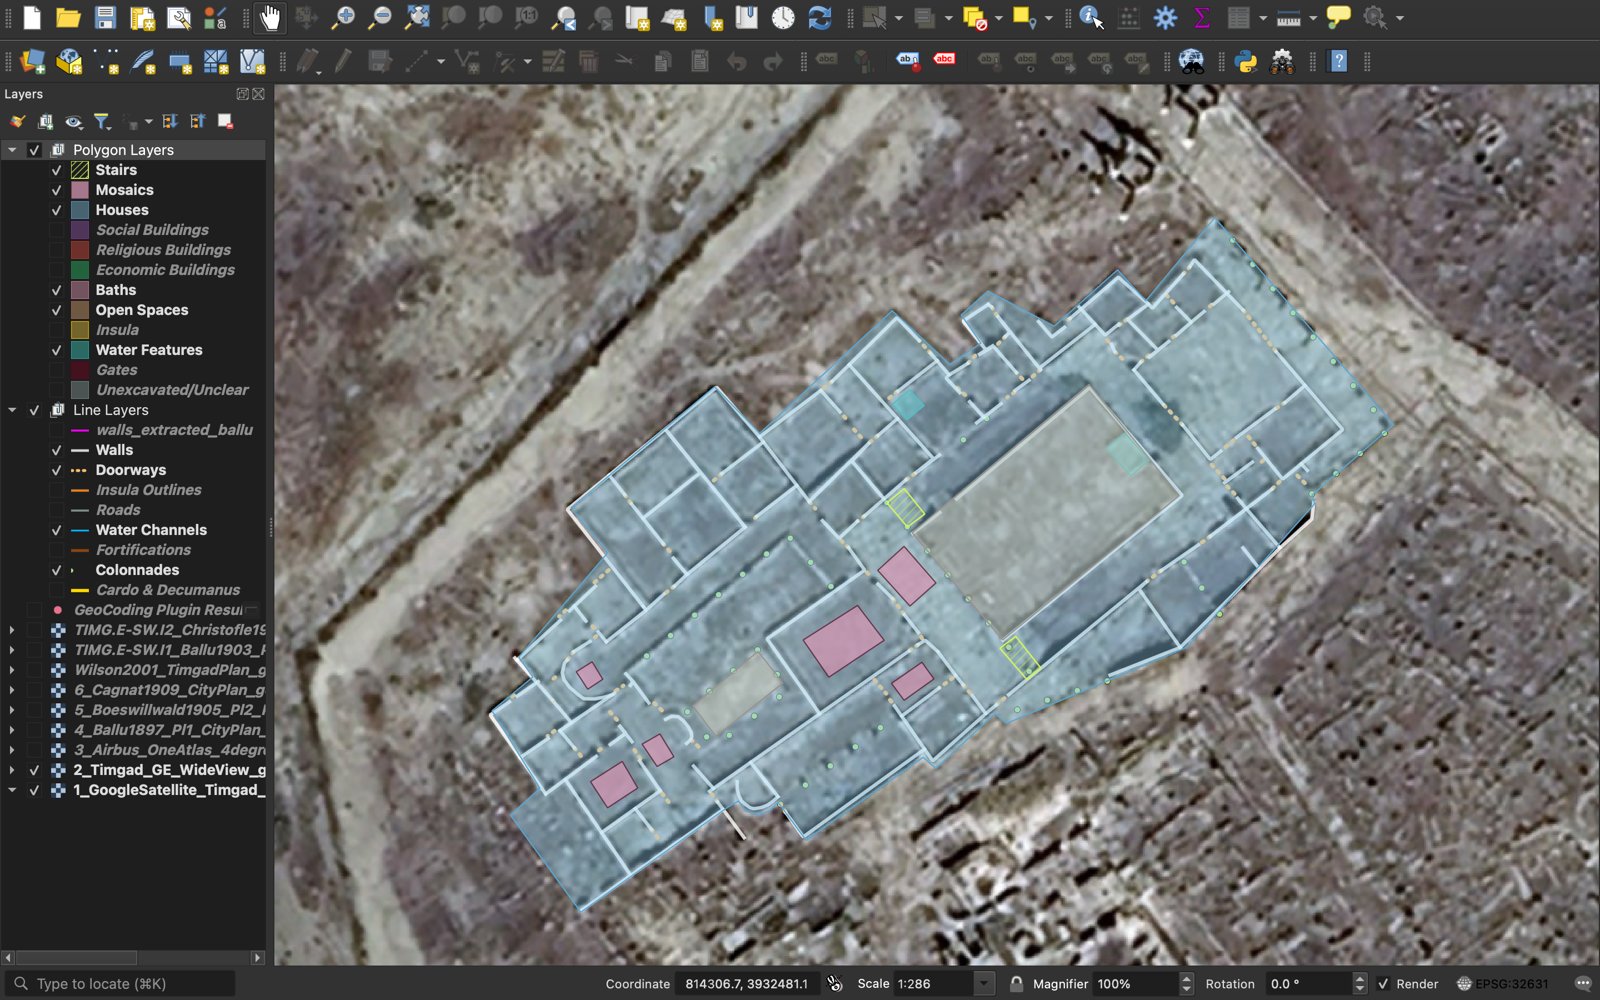Open the Data Source Manager icon

click(32, 61)
